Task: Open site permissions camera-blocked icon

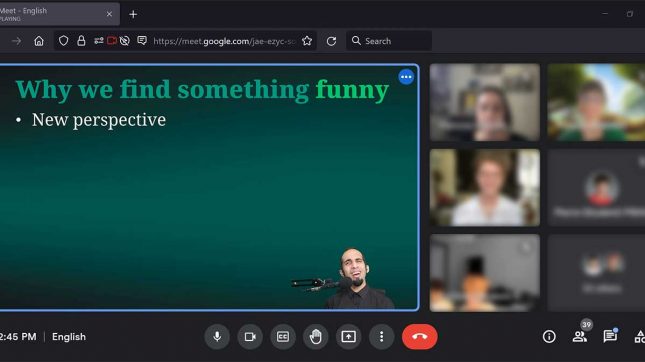Action: coord(111,41)
